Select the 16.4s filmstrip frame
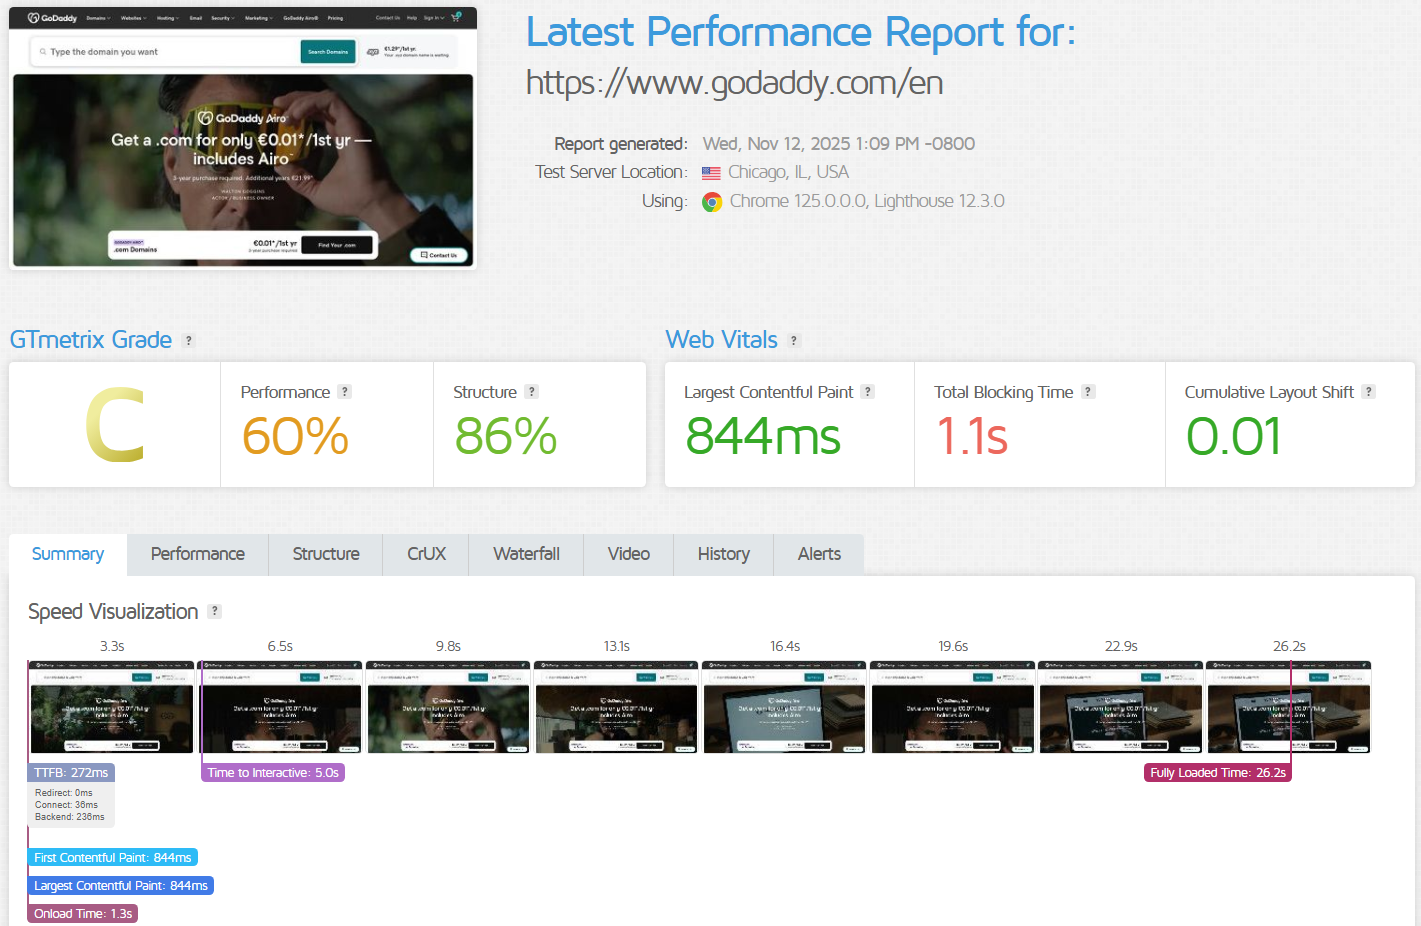This screenshot has width=1421, height=926. pyautogui.click(x=784, y=707)
